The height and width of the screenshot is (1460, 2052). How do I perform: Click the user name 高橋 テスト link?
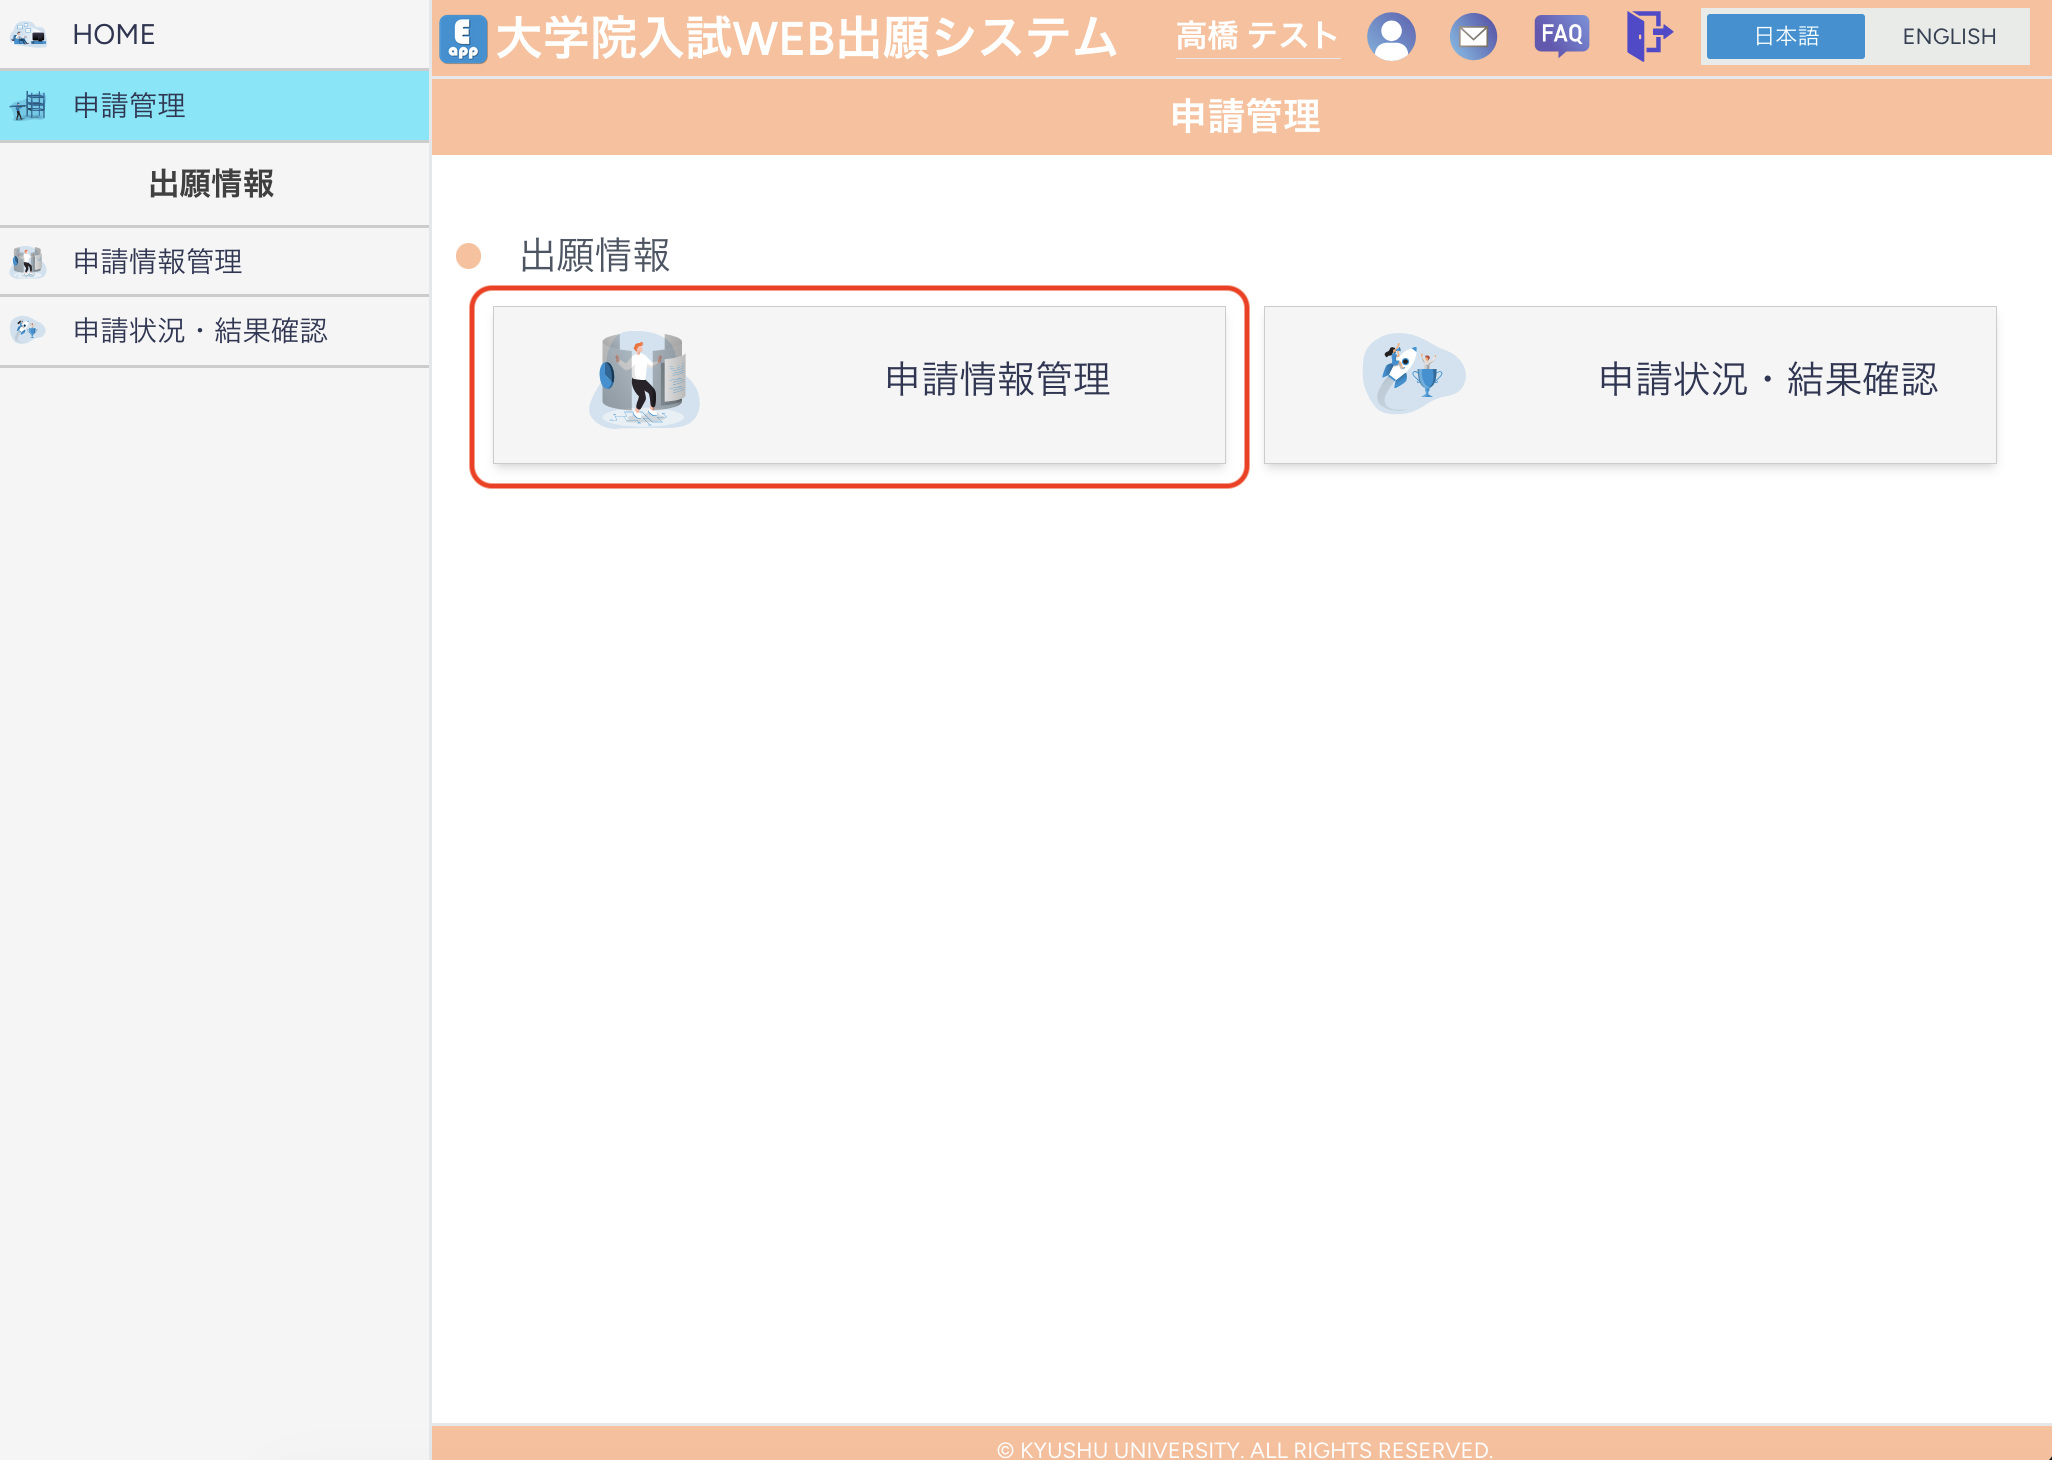click(x=1258, y=36)
